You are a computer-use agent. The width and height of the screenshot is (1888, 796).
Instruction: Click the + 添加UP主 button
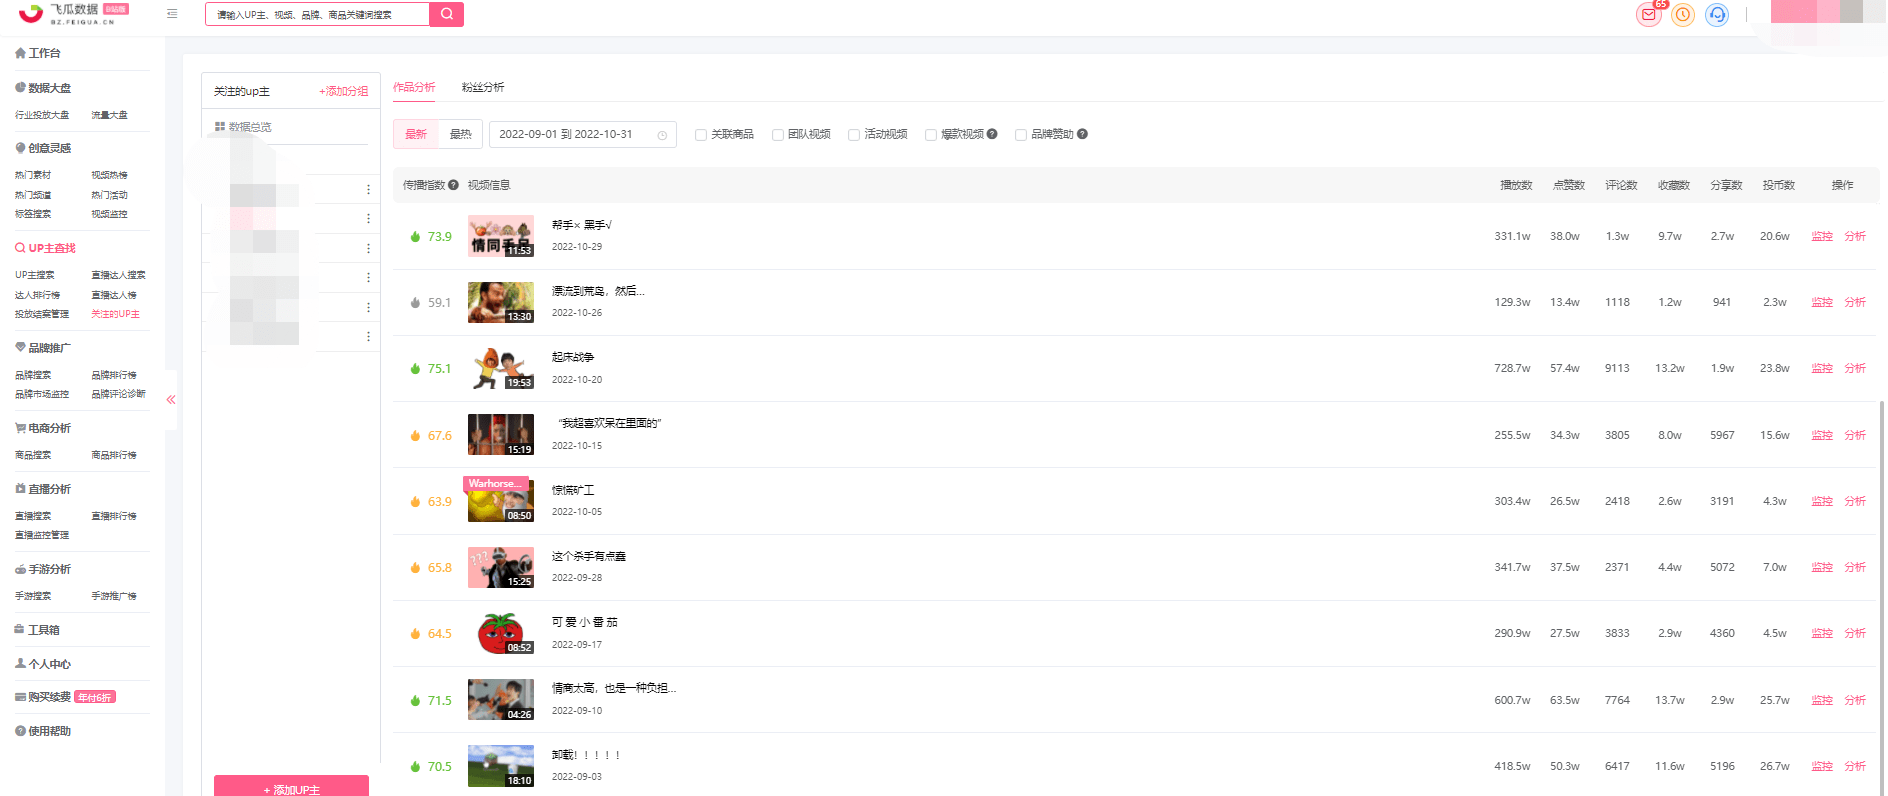(291, 786)
